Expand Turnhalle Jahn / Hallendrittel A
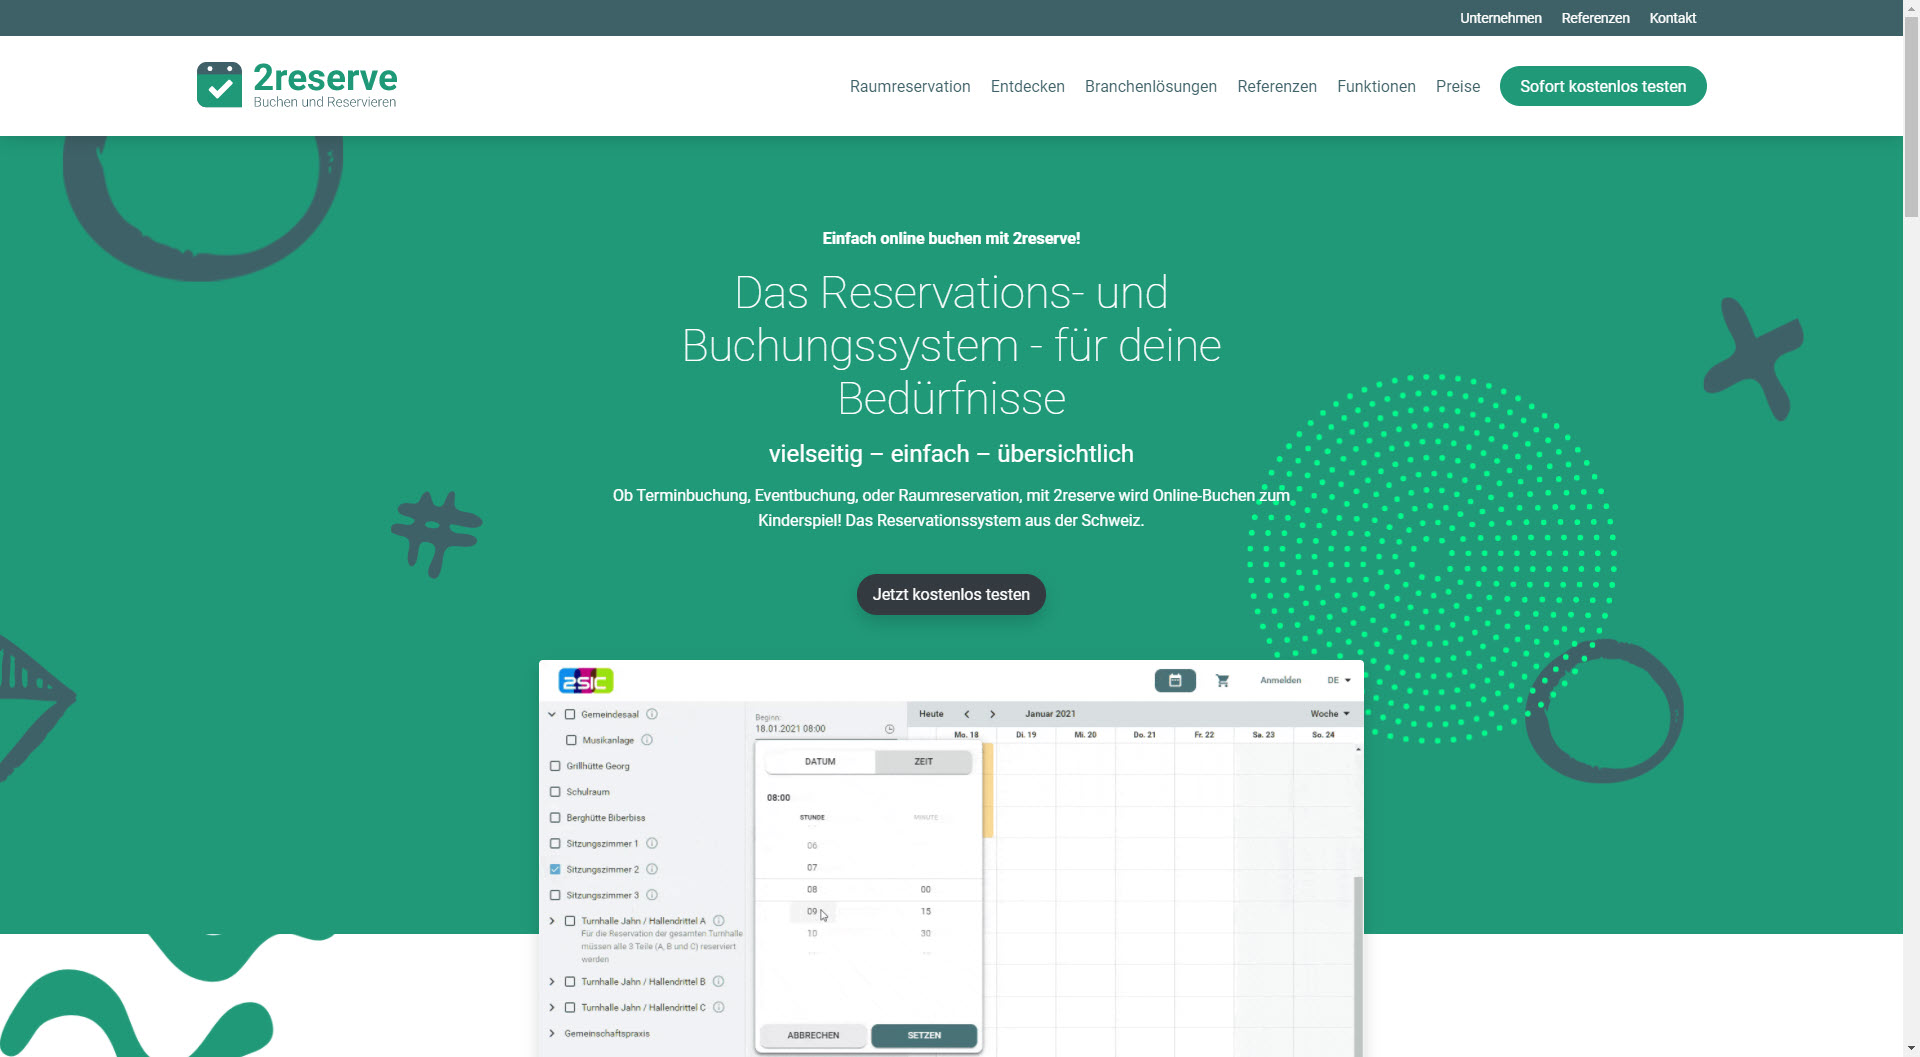 pyautogui.click(x=551, y=920)
